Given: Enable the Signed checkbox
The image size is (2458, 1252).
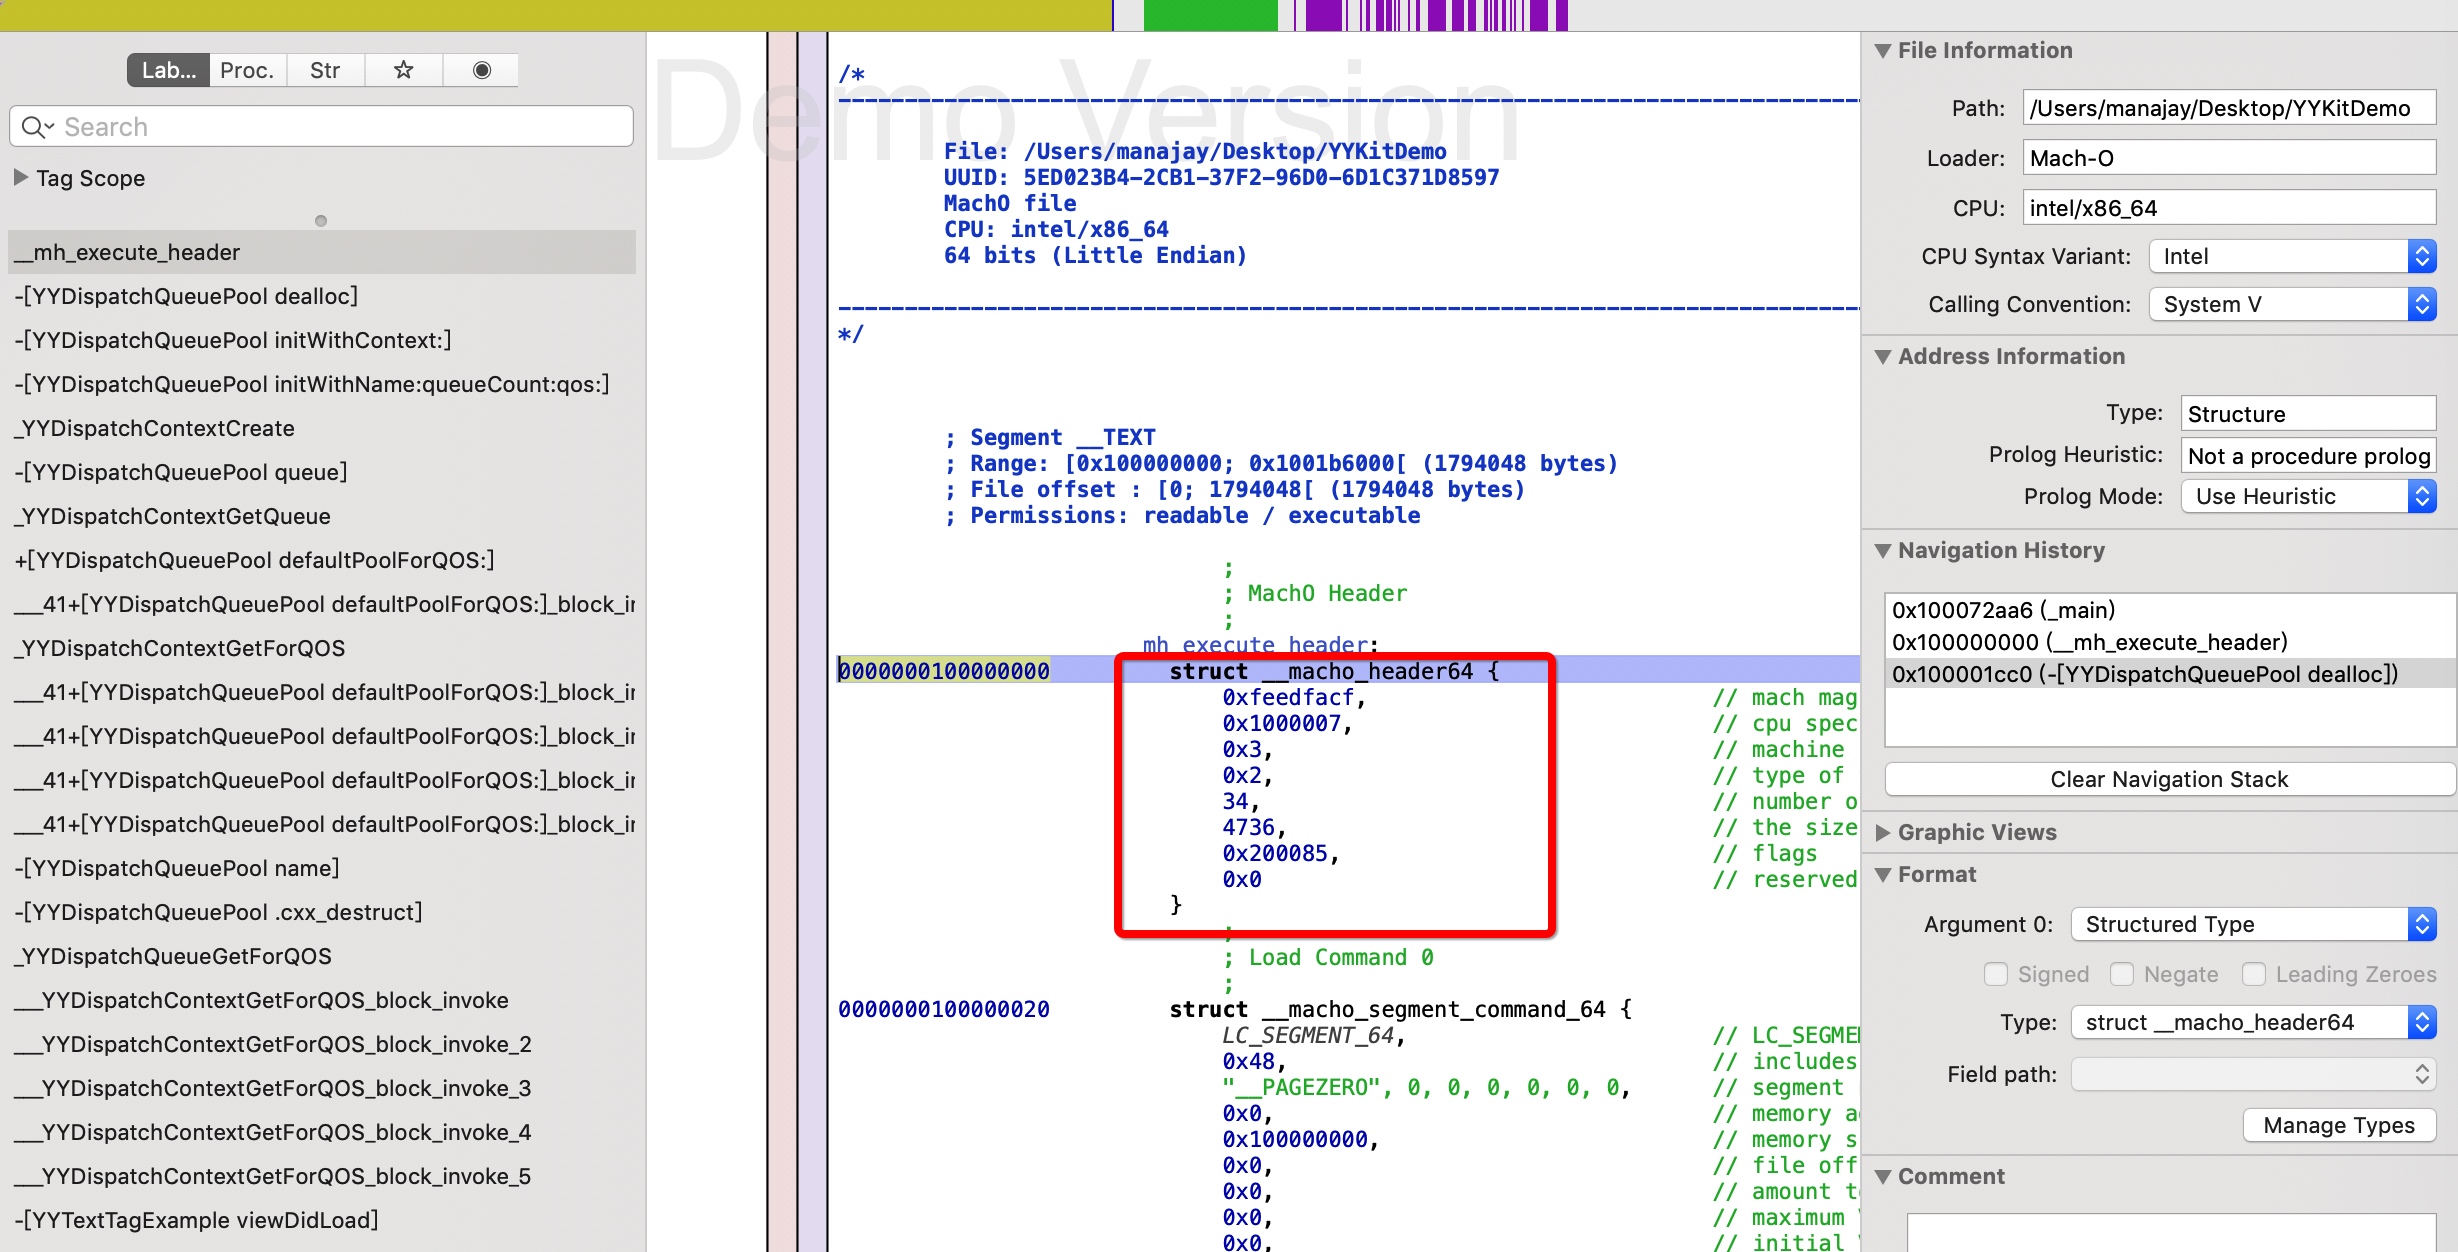Looking at the screenshot, I should 1995,974.
